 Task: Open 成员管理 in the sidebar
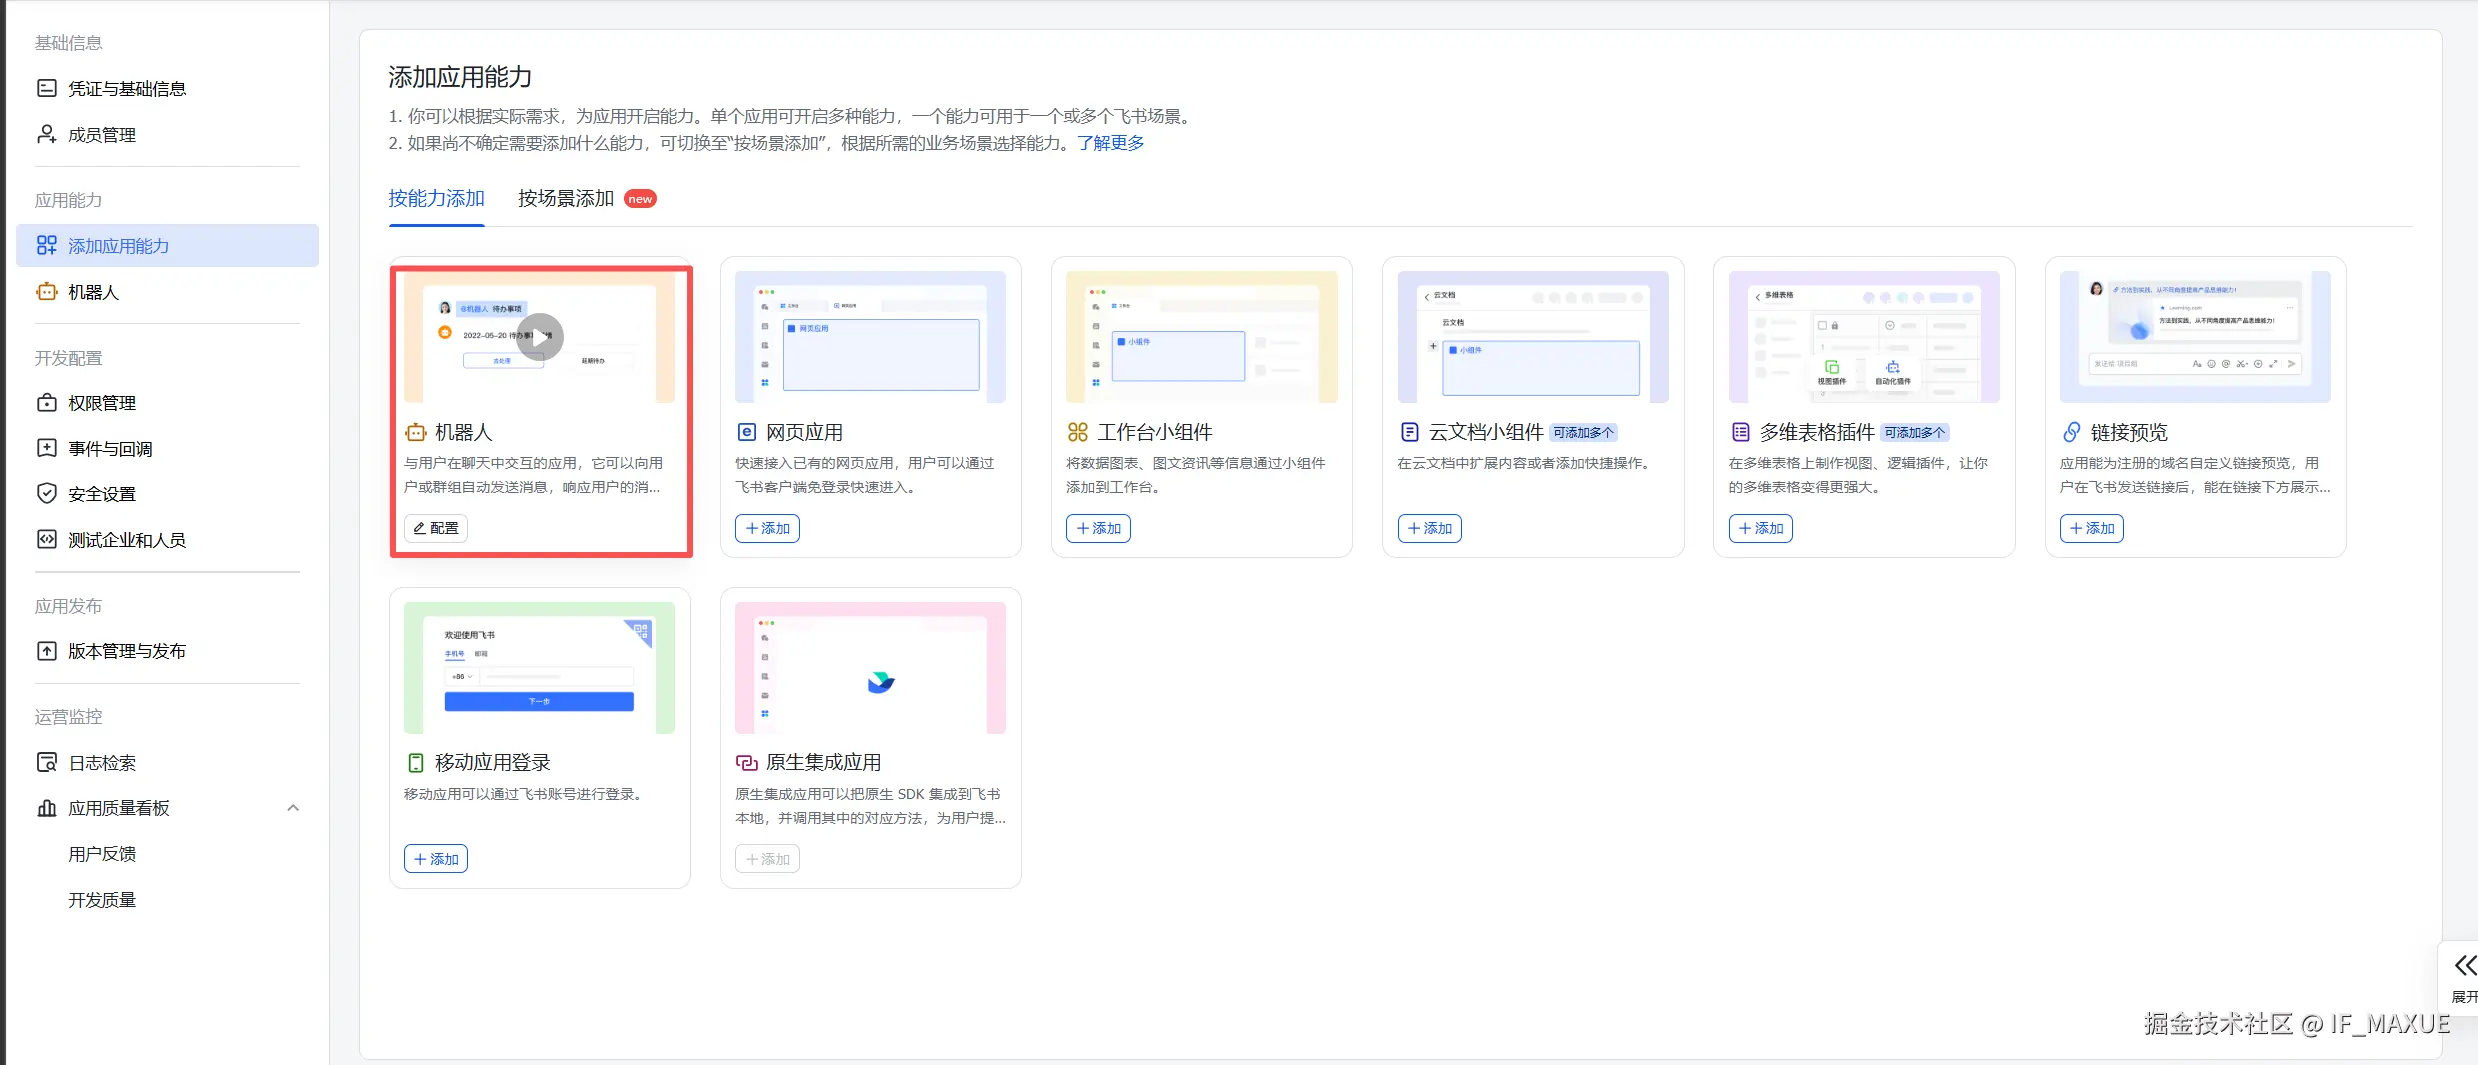click(167, 134)
